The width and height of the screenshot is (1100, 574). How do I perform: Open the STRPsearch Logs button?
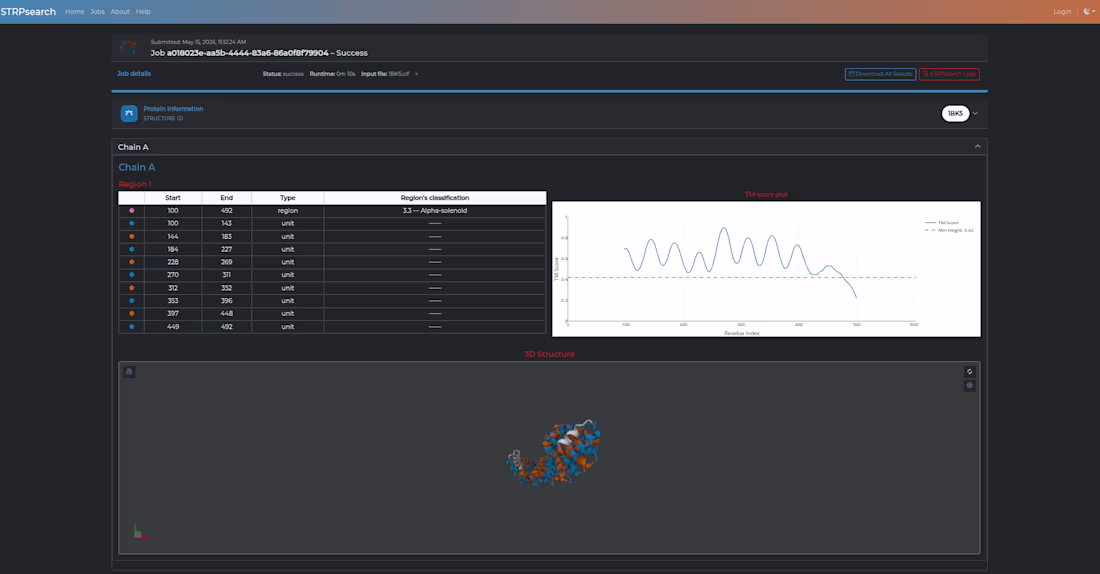point(949,74)
